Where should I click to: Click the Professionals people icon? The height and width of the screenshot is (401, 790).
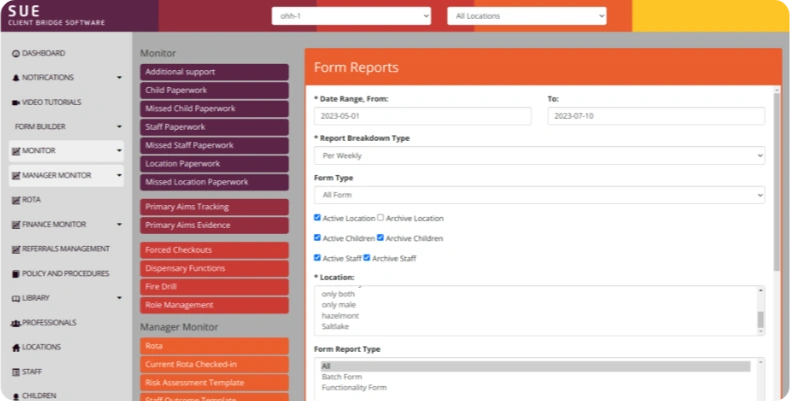15,323
